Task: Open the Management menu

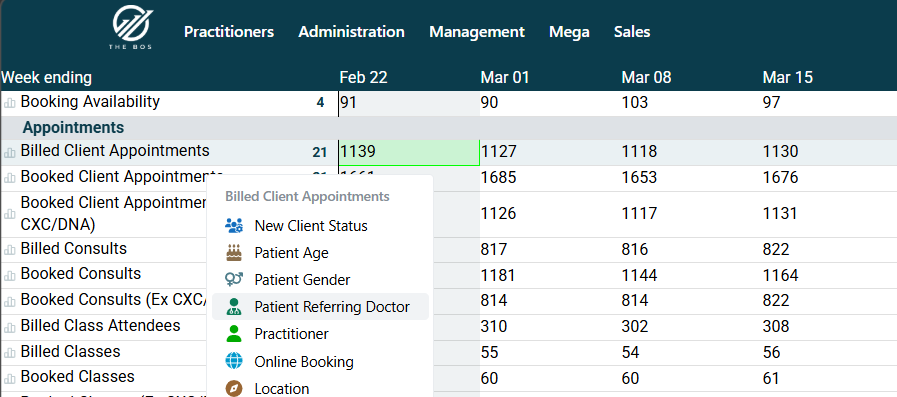Action: [477, 32]
